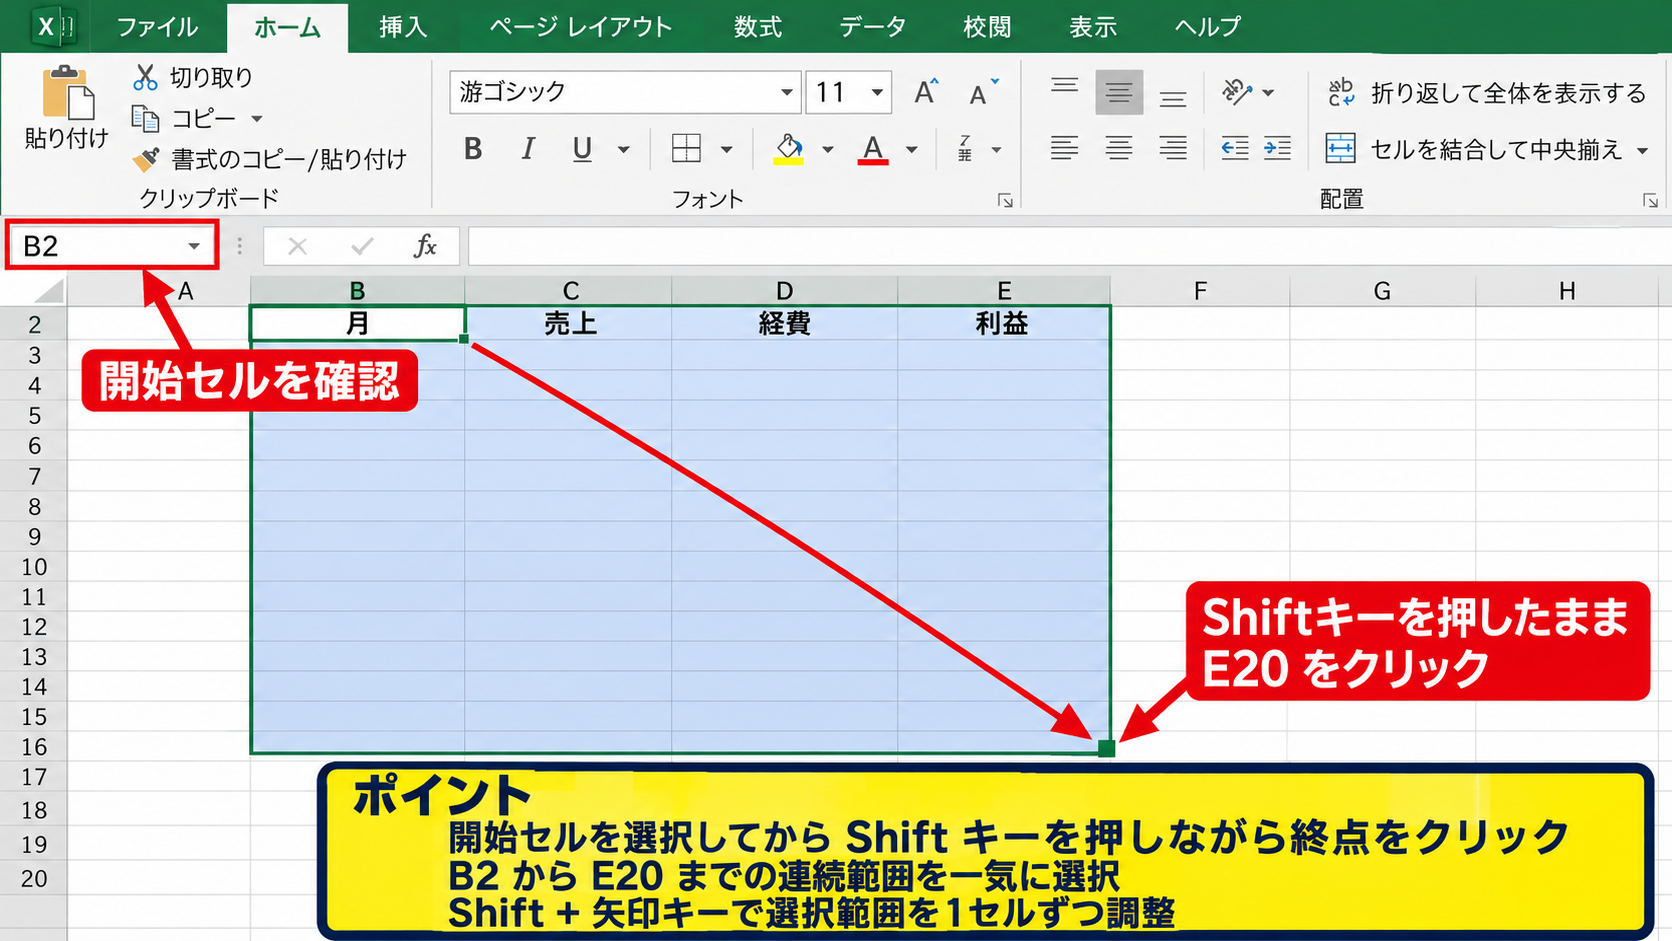
Task: Toggle Bold formatting
Action: tap(473, 149)
